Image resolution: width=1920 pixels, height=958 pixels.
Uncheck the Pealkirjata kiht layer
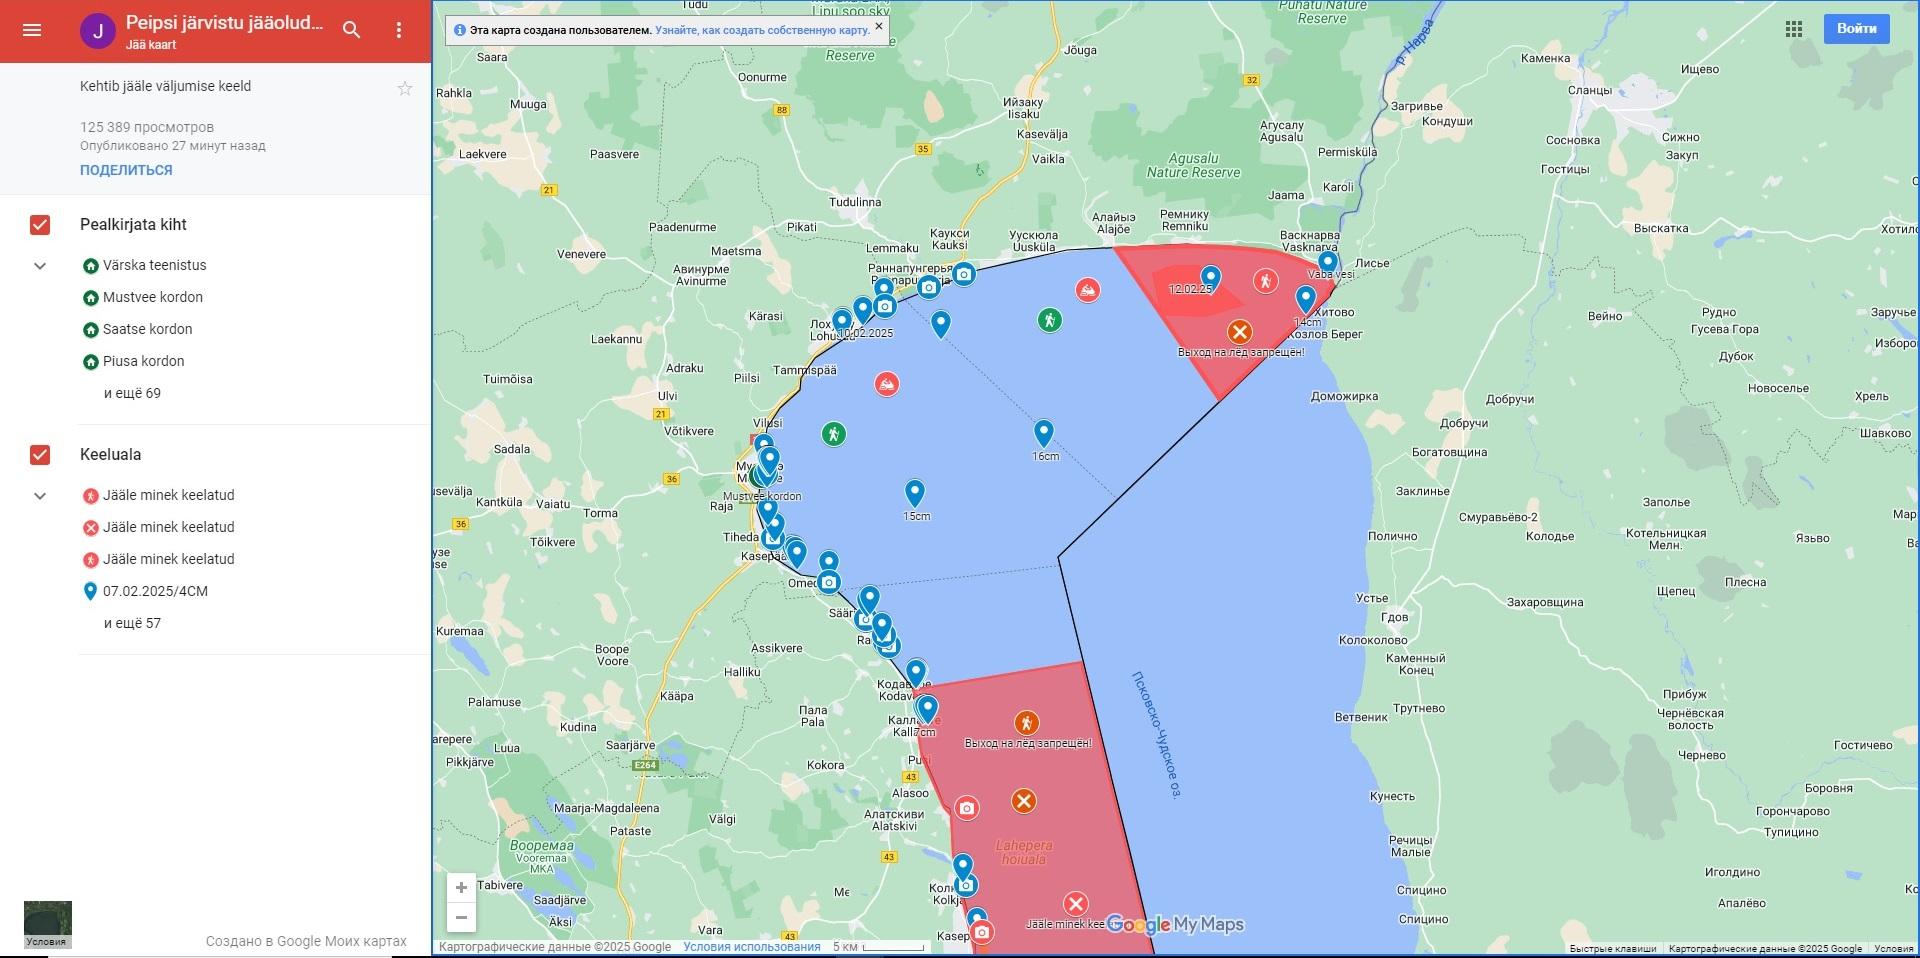40,225
